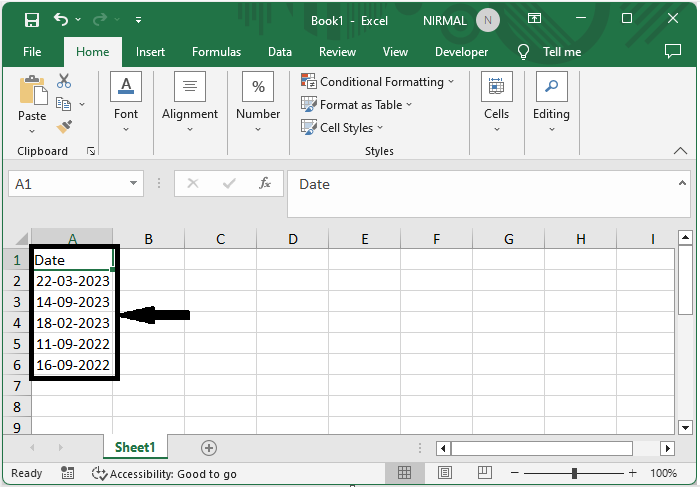
Task: Open the Insert ribbon tab
Action: (x=150, y=52)
